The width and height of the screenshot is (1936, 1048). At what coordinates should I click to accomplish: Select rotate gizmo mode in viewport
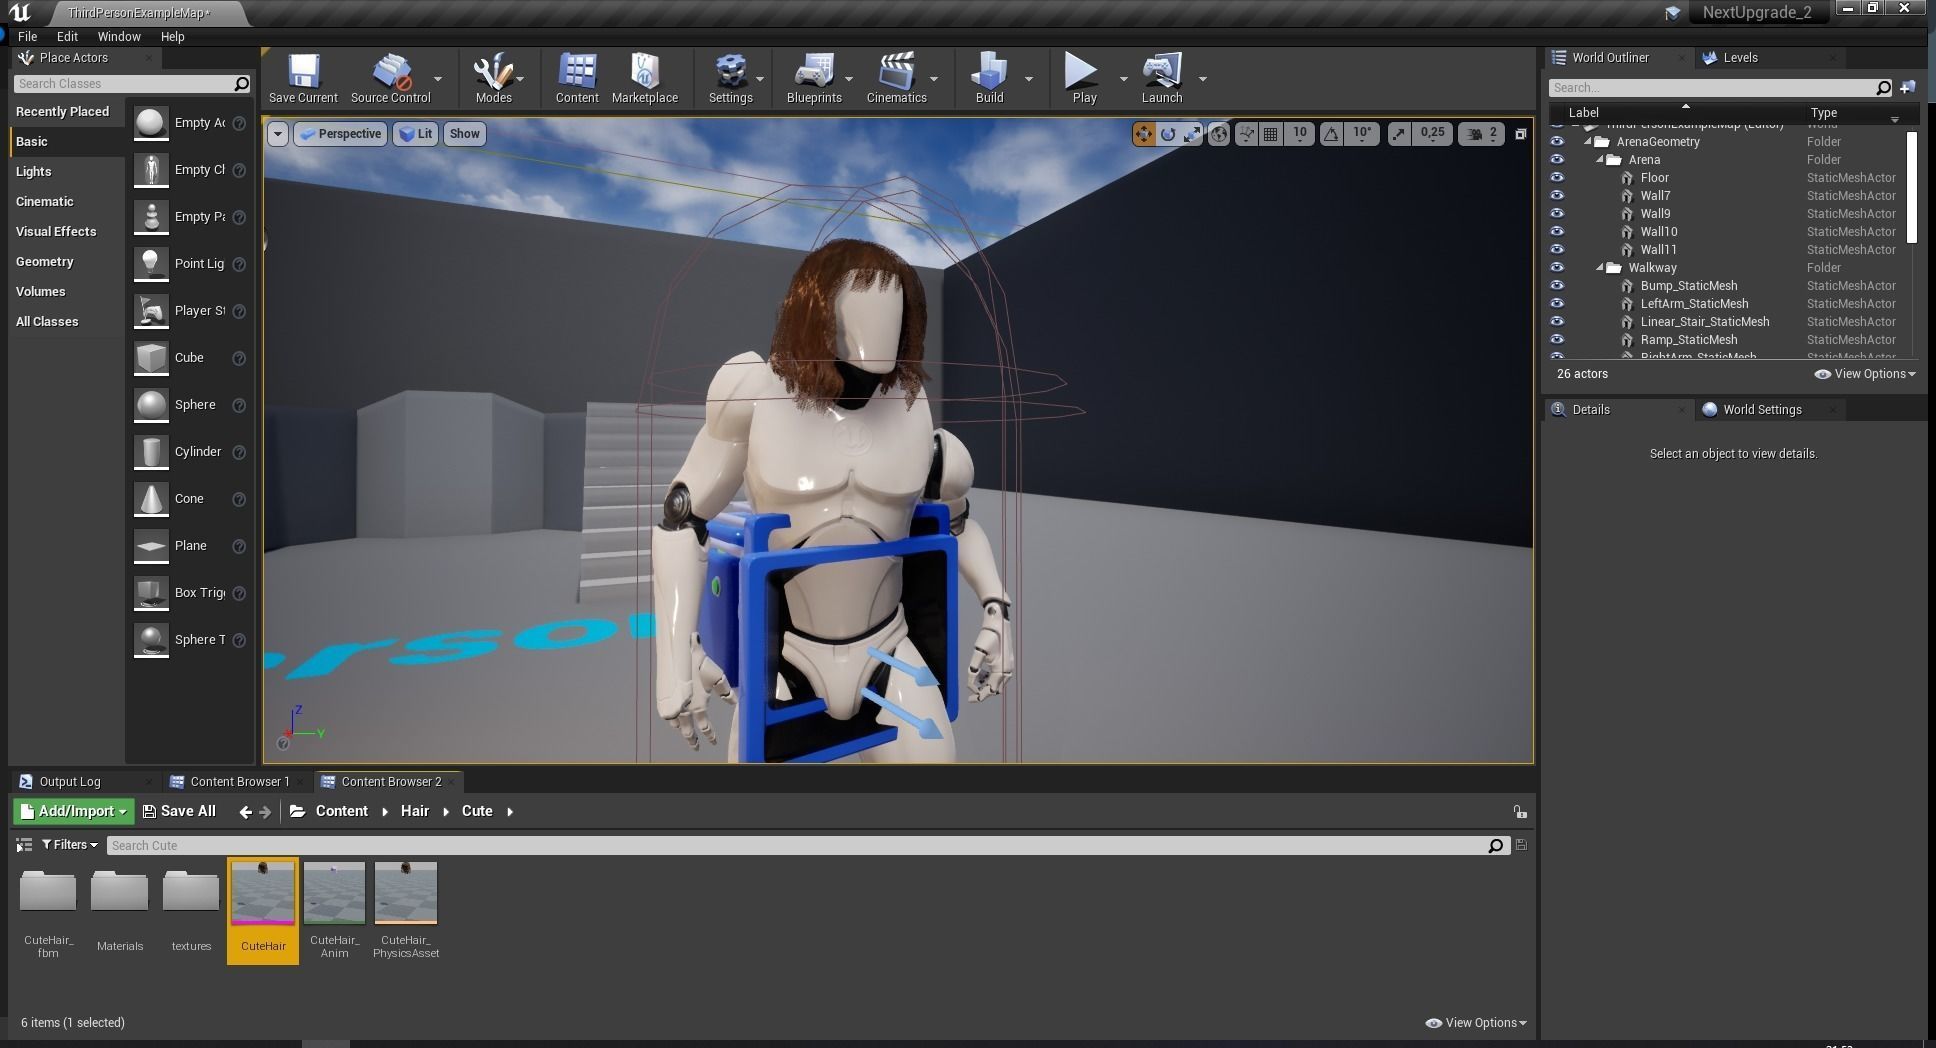point(1168,134)
